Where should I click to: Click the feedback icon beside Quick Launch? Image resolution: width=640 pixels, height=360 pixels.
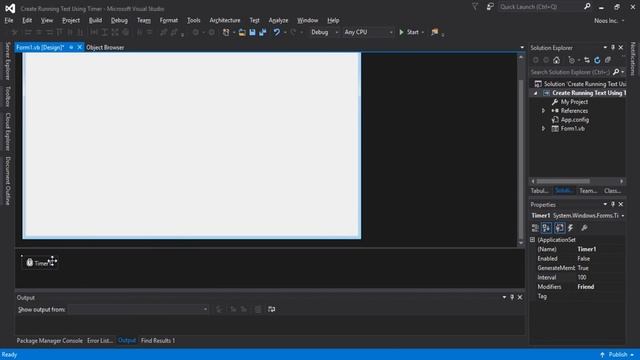[x=490, y=7]
